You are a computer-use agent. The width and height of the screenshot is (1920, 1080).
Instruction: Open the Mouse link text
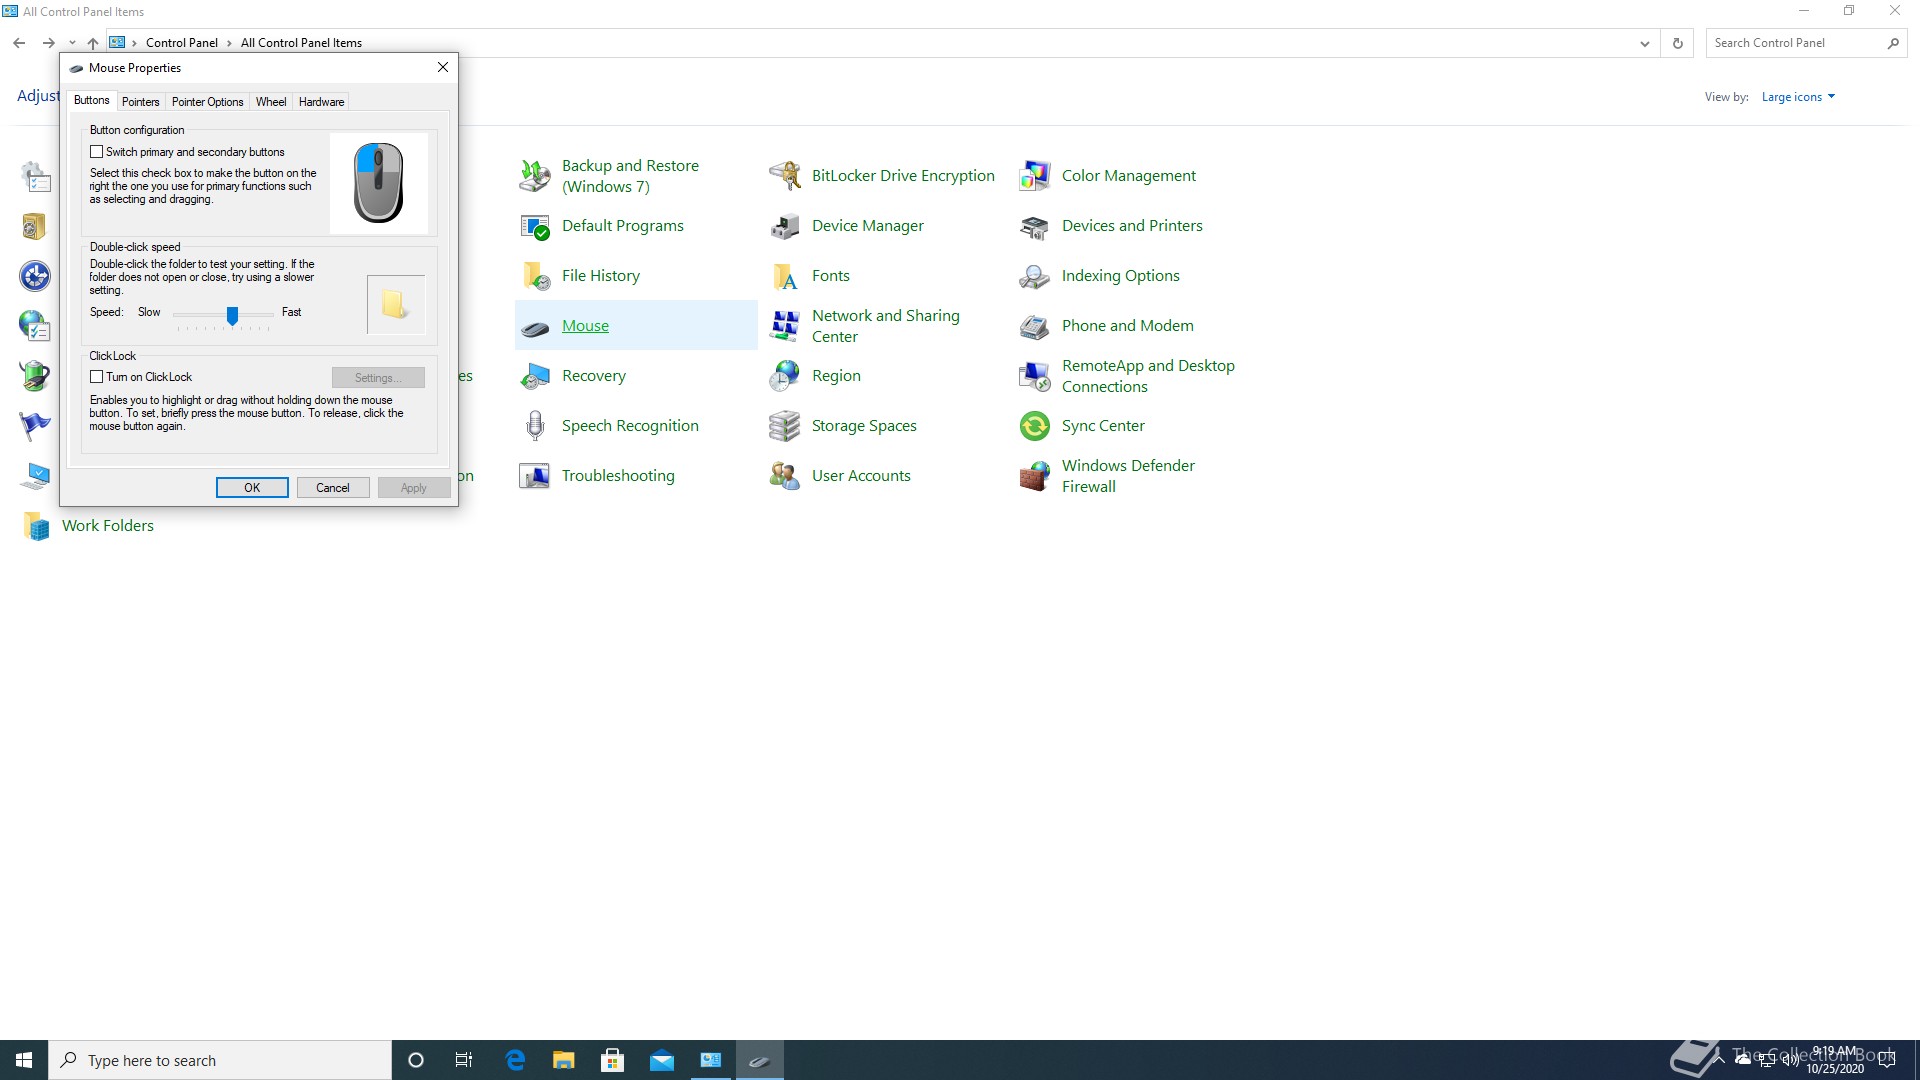click(x=585, y=326)
